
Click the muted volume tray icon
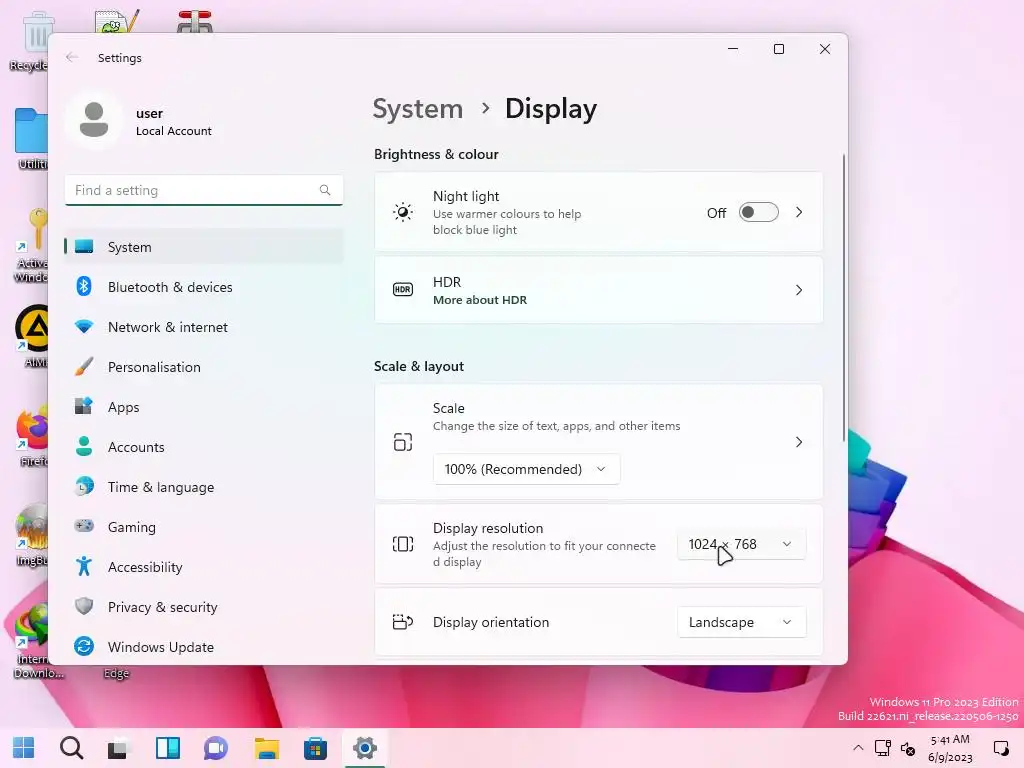click(908, 748)
